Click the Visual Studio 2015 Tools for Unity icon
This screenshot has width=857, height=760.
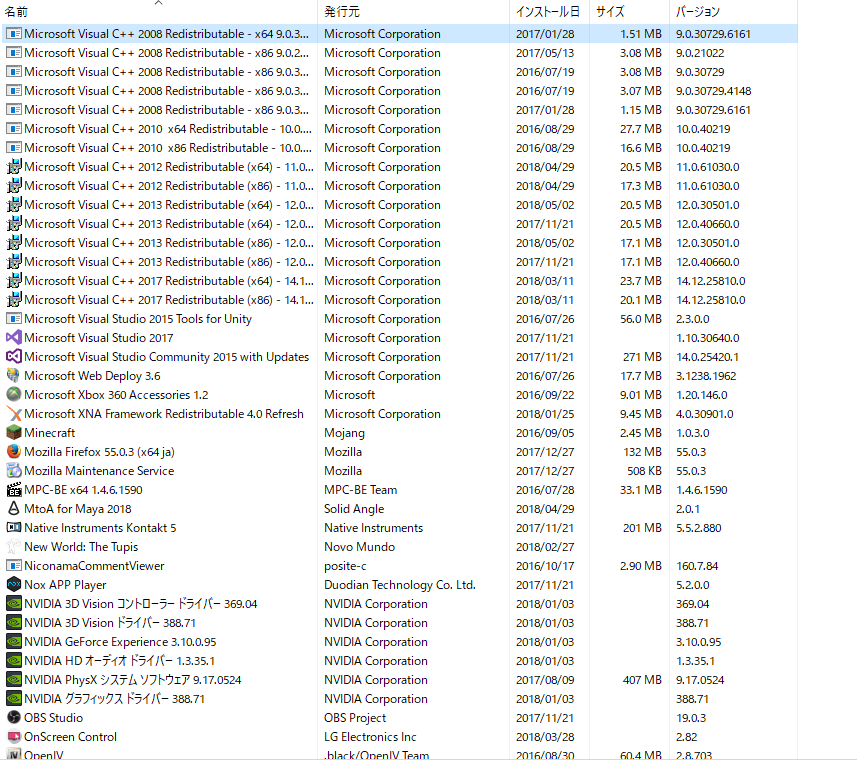14,319
